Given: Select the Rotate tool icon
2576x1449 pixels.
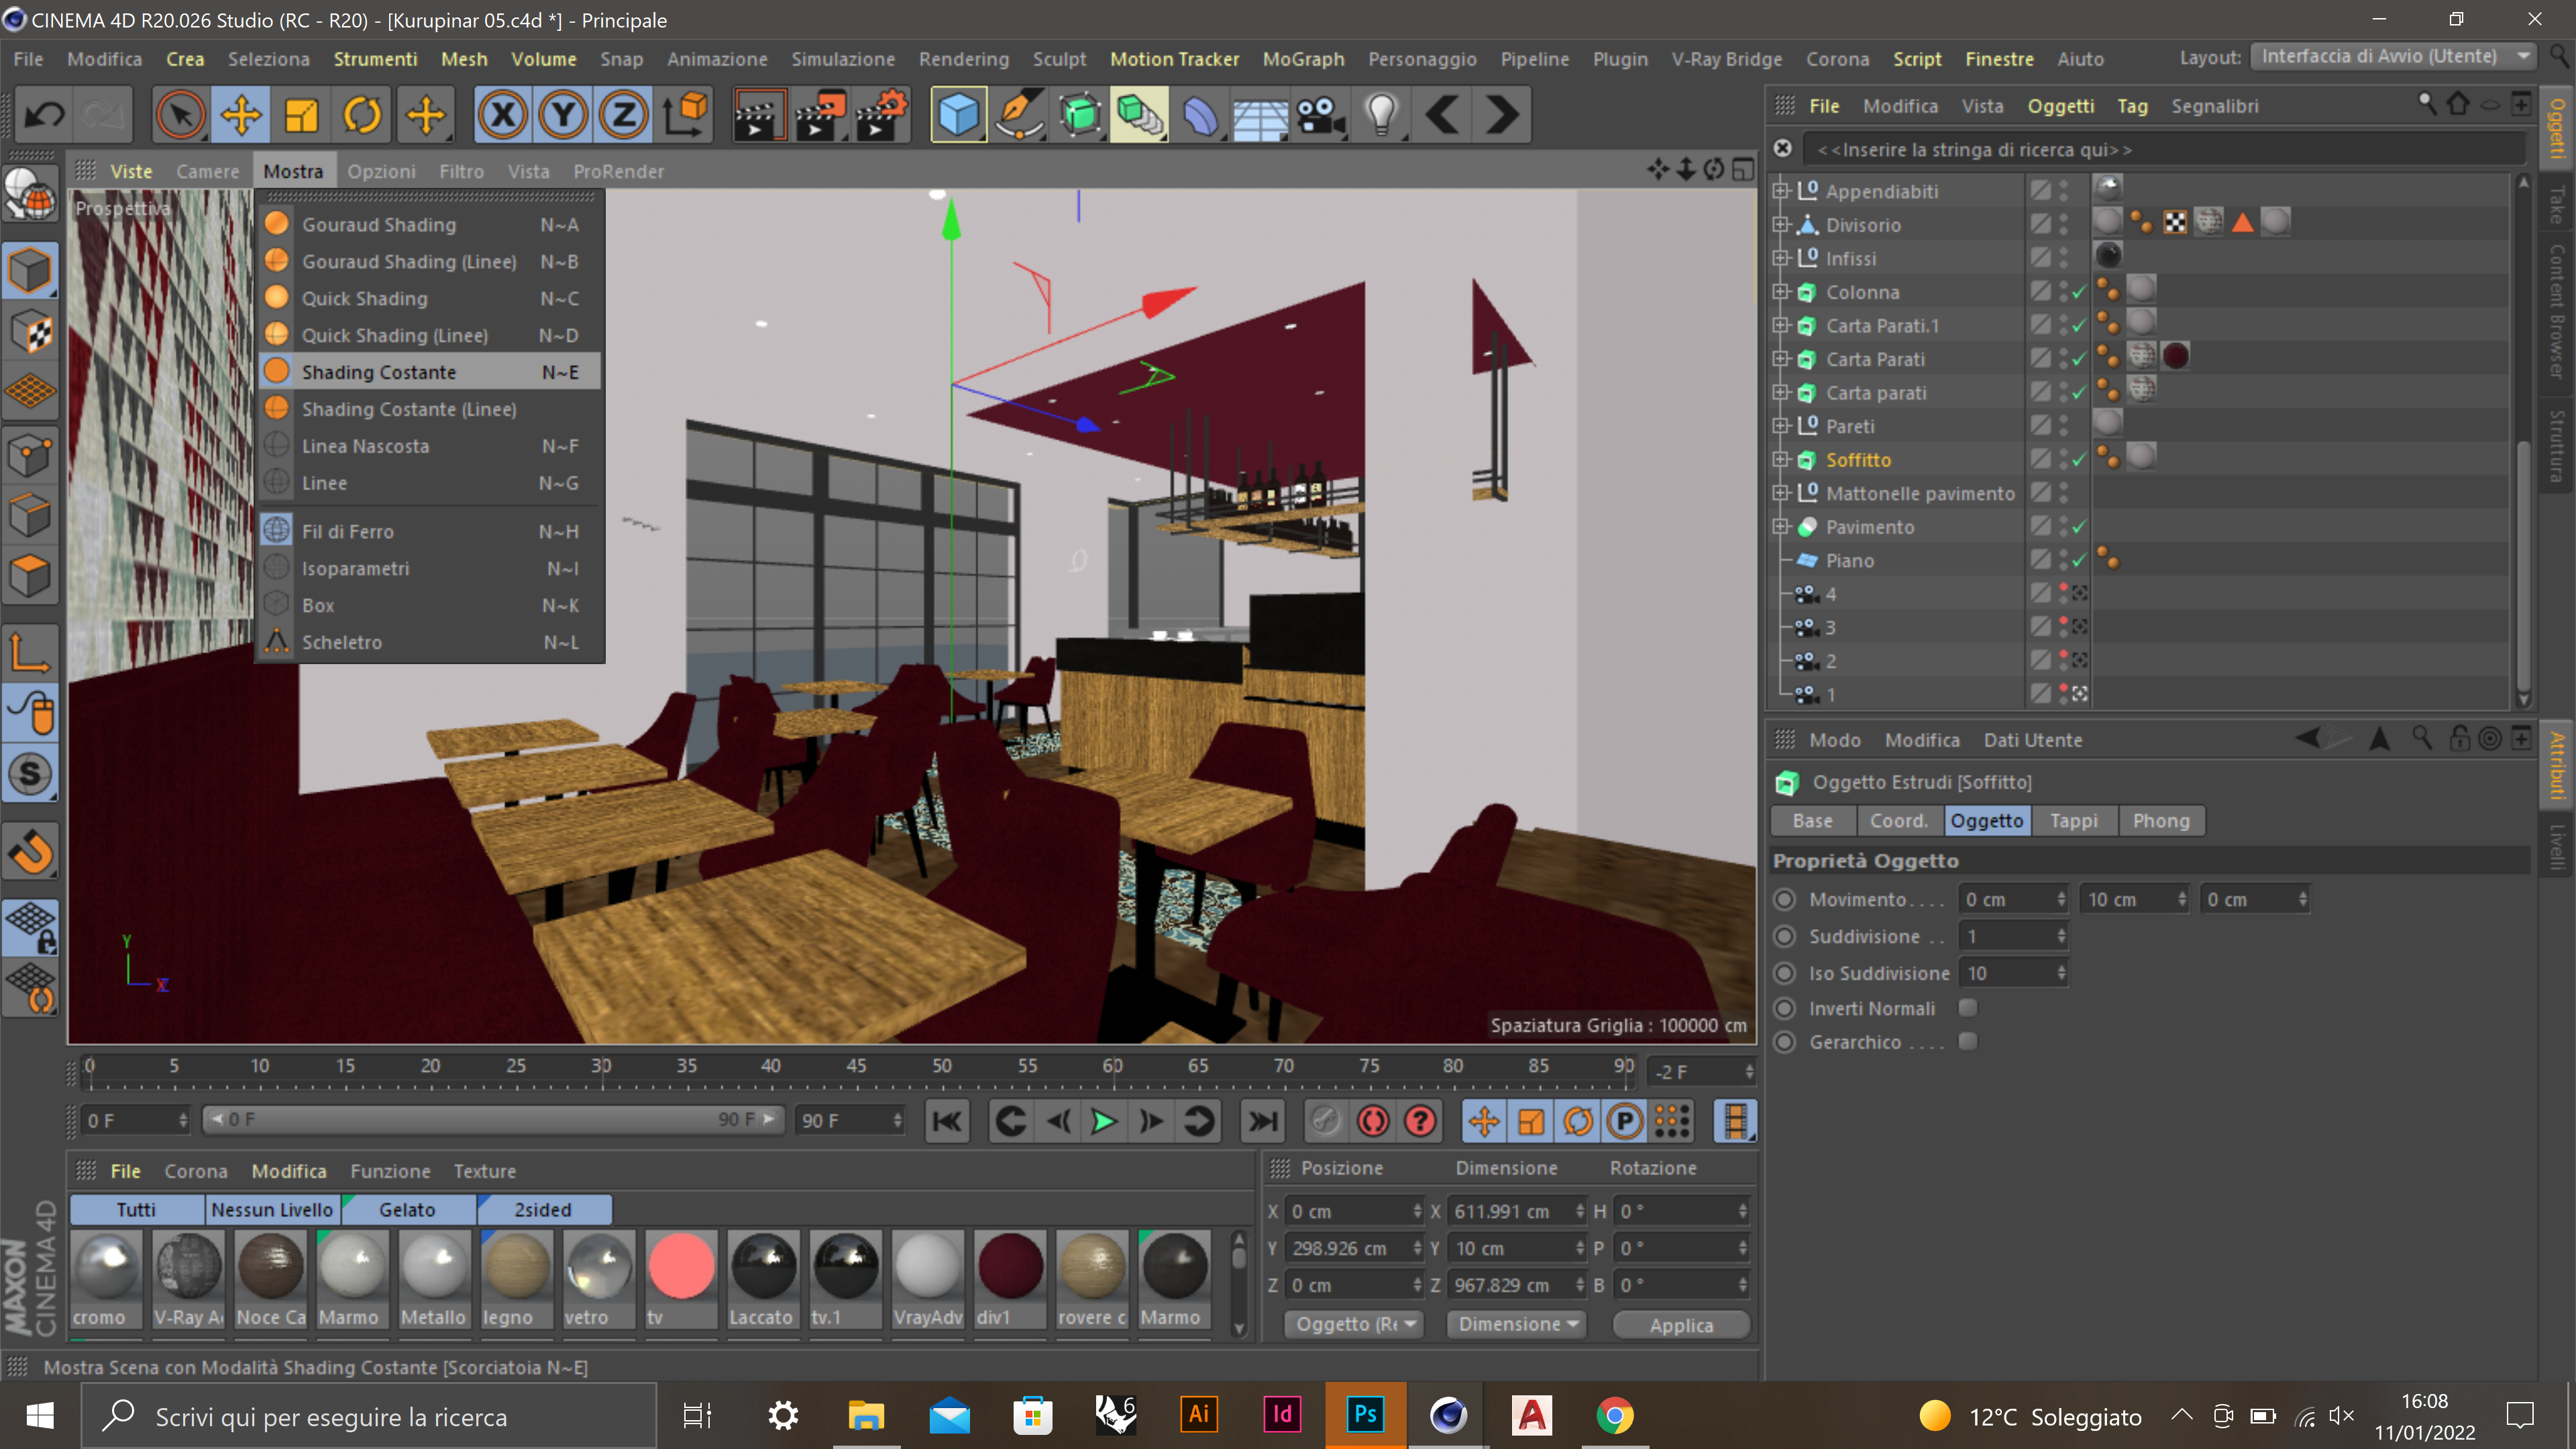Looking at the screenshot, I should pos(362,115).
